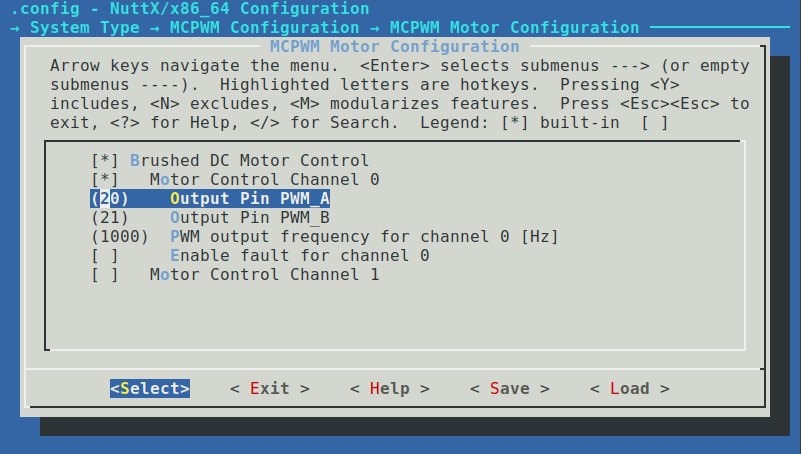801x454 pixels.
Task: Enable the Motor Control Channel 1 checkbox
Action: 105,274
